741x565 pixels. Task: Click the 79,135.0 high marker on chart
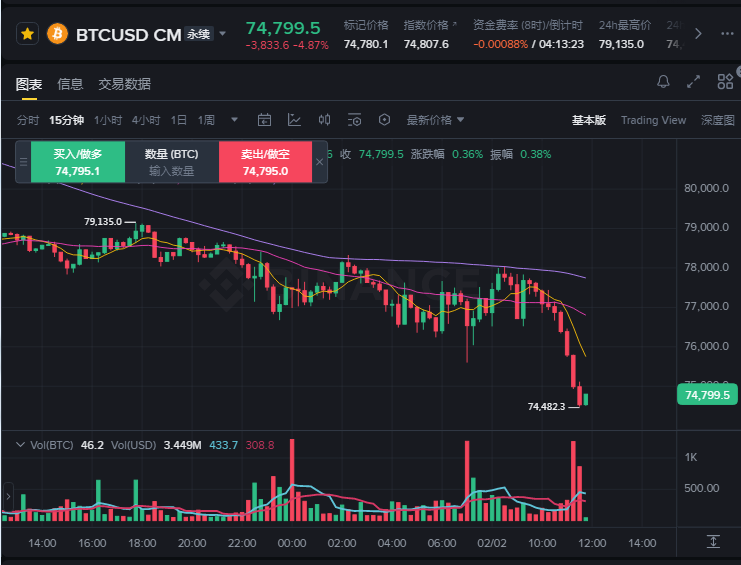point(103,222)
